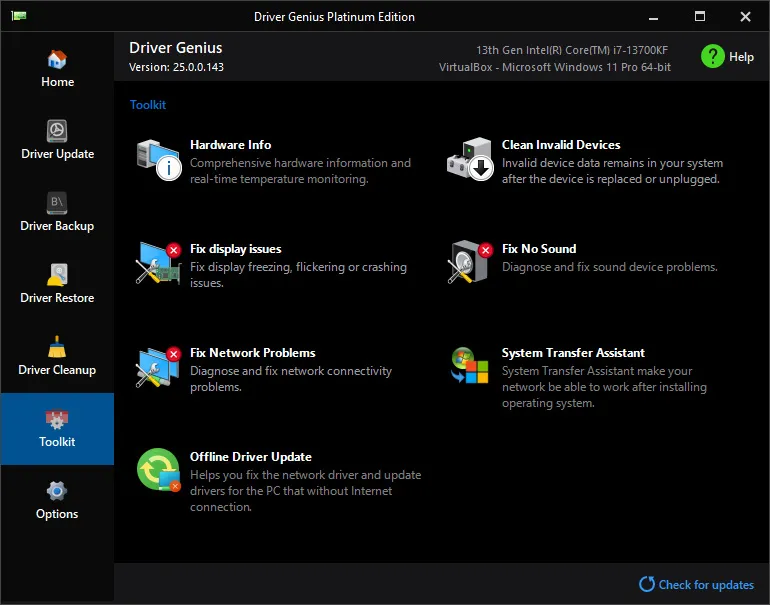The image size is (770, 605).
Task: Switch to the Driver Restore label
Action: (x=57, y=298)
